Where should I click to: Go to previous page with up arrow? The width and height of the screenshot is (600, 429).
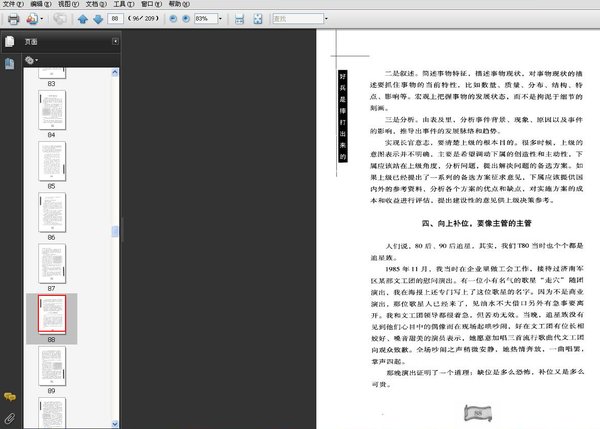pyautogui.click(x=83, y=19)
